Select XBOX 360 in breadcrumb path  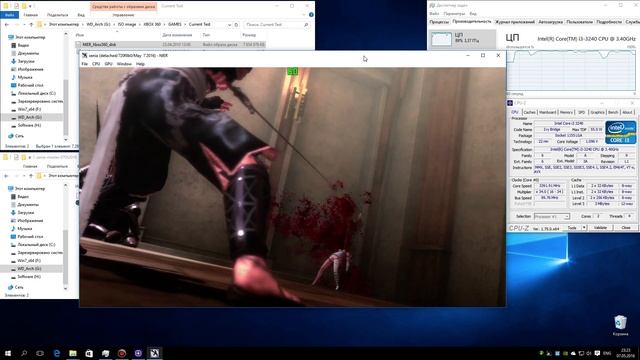[x=152, y=24]
